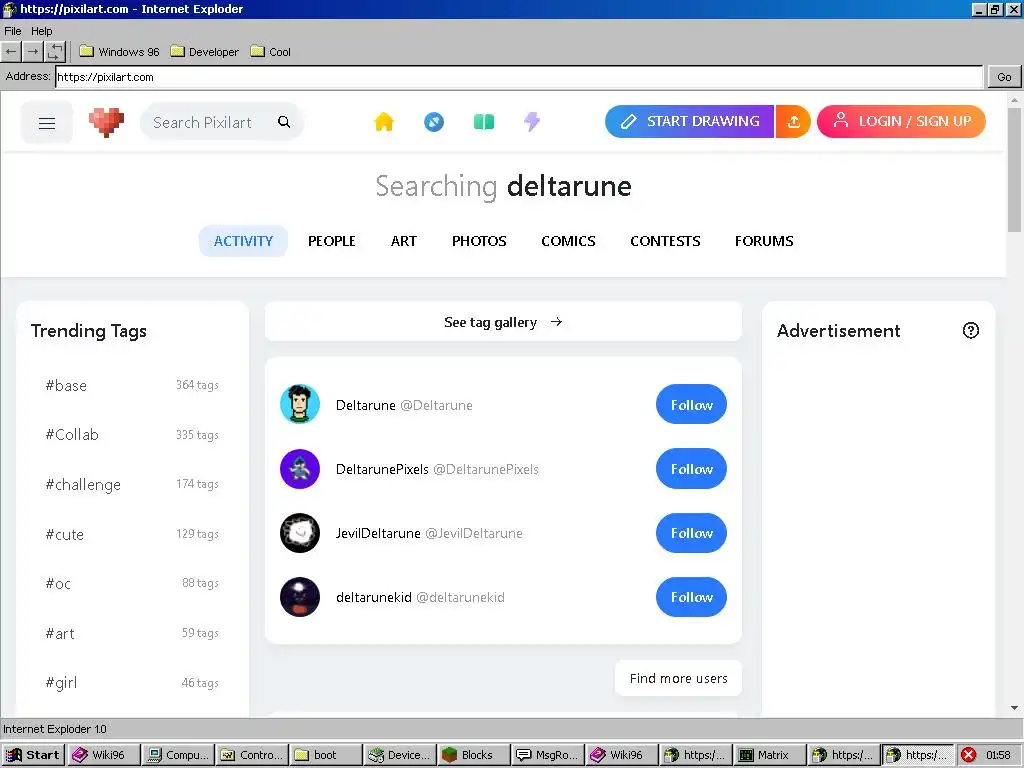Open the @DeltarunePixels username link

click(486, 470)
